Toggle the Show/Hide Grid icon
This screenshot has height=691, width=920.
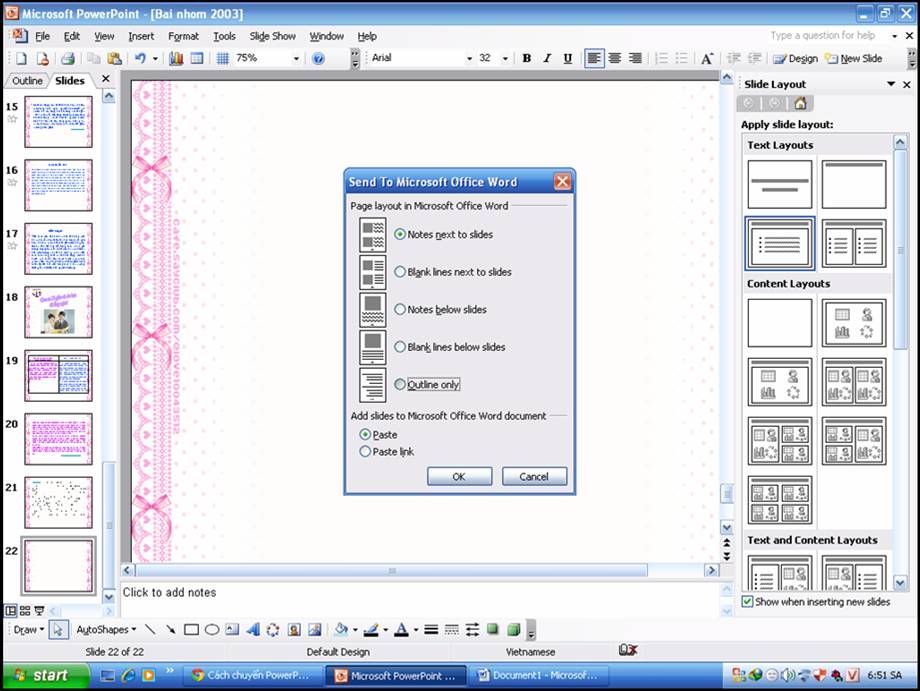click(x=222, y=59)
